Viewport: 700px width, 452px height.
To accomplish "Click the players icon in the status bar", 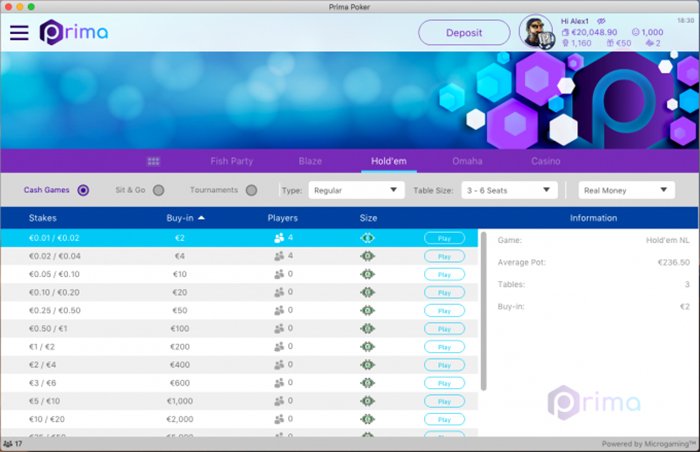I will (9, 443).
